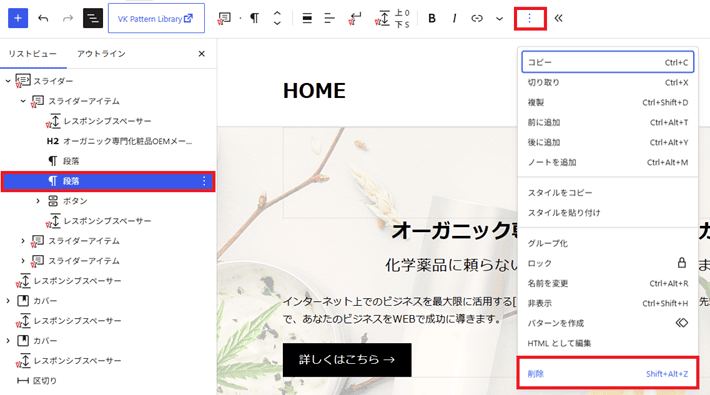This screenshot has height=395, width=710.
Task: Choose 複製 from the options menu
Action: (x=608, y=102)
